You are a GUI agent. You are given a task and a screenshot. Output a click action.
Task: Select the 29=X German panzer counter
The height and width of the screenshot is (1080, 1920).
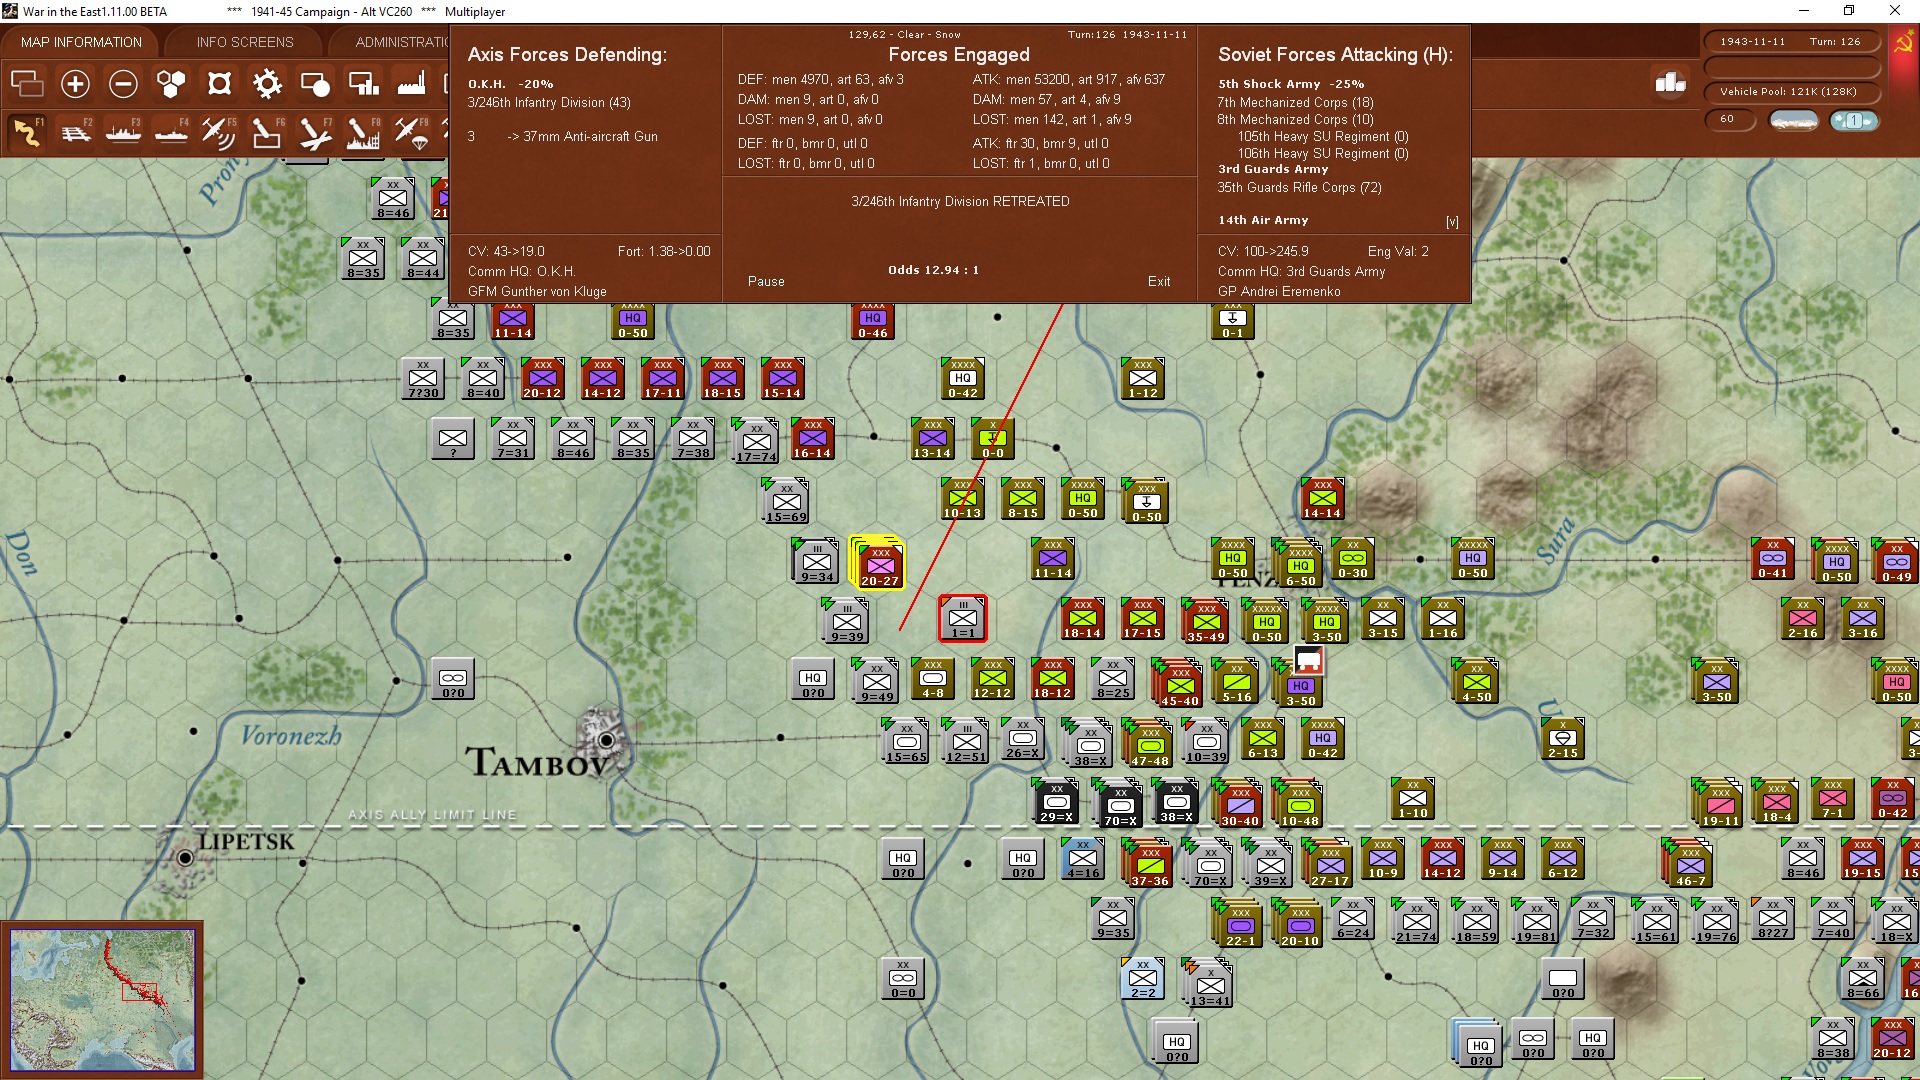point(1056,801)
